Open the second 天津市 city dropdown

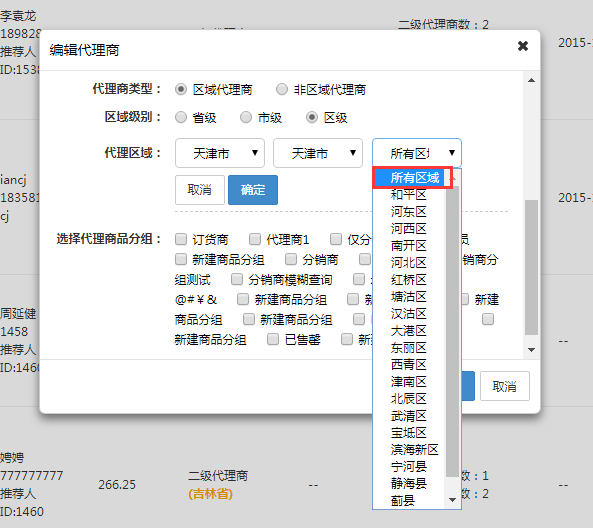pos(318,153)
